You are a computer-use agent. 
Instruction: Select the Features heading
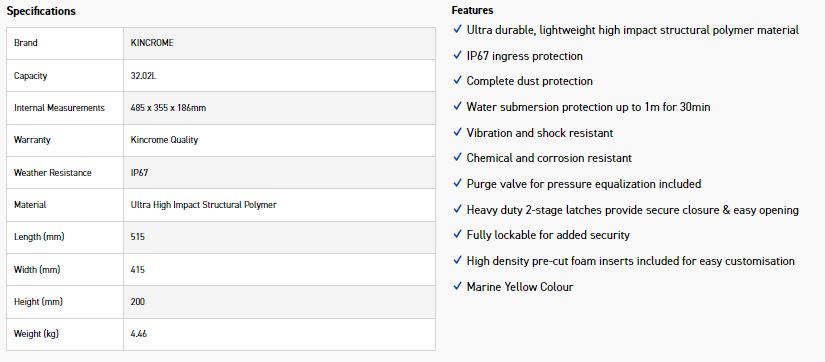click(472, 10)
